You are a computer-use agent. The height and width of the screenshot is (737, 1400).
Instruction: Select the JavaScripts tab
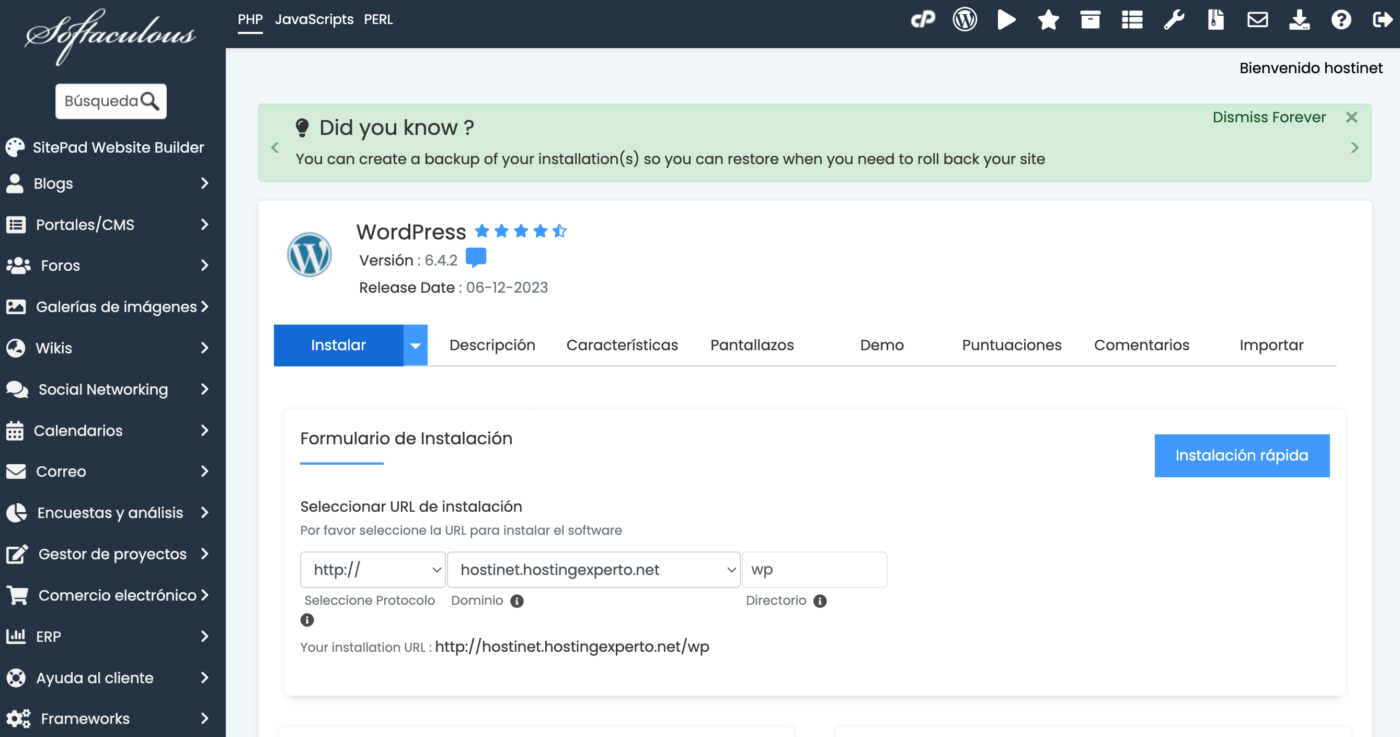pyautogui.click(x=314, y=19)
